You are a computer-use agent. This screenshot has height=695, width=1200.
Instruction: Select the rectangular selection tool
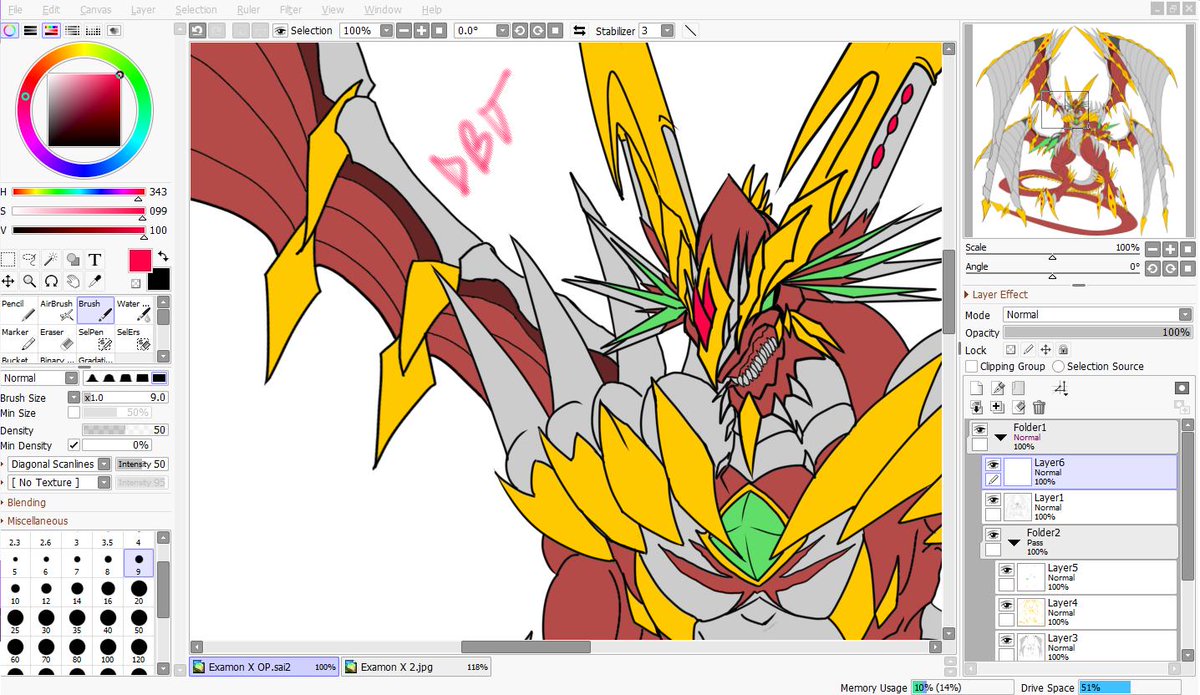8,259
